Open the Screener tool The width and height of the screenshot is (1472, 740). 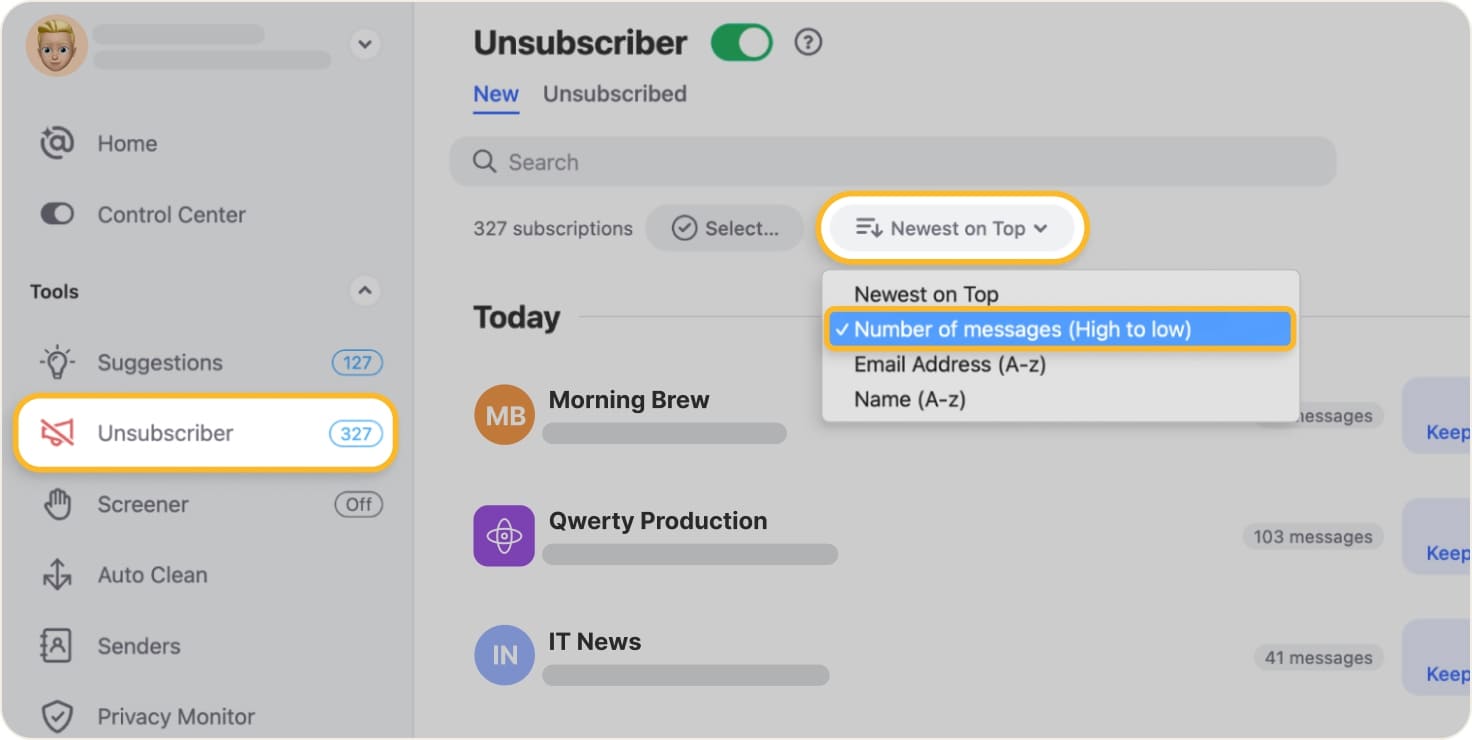click(x=142, y=504)
